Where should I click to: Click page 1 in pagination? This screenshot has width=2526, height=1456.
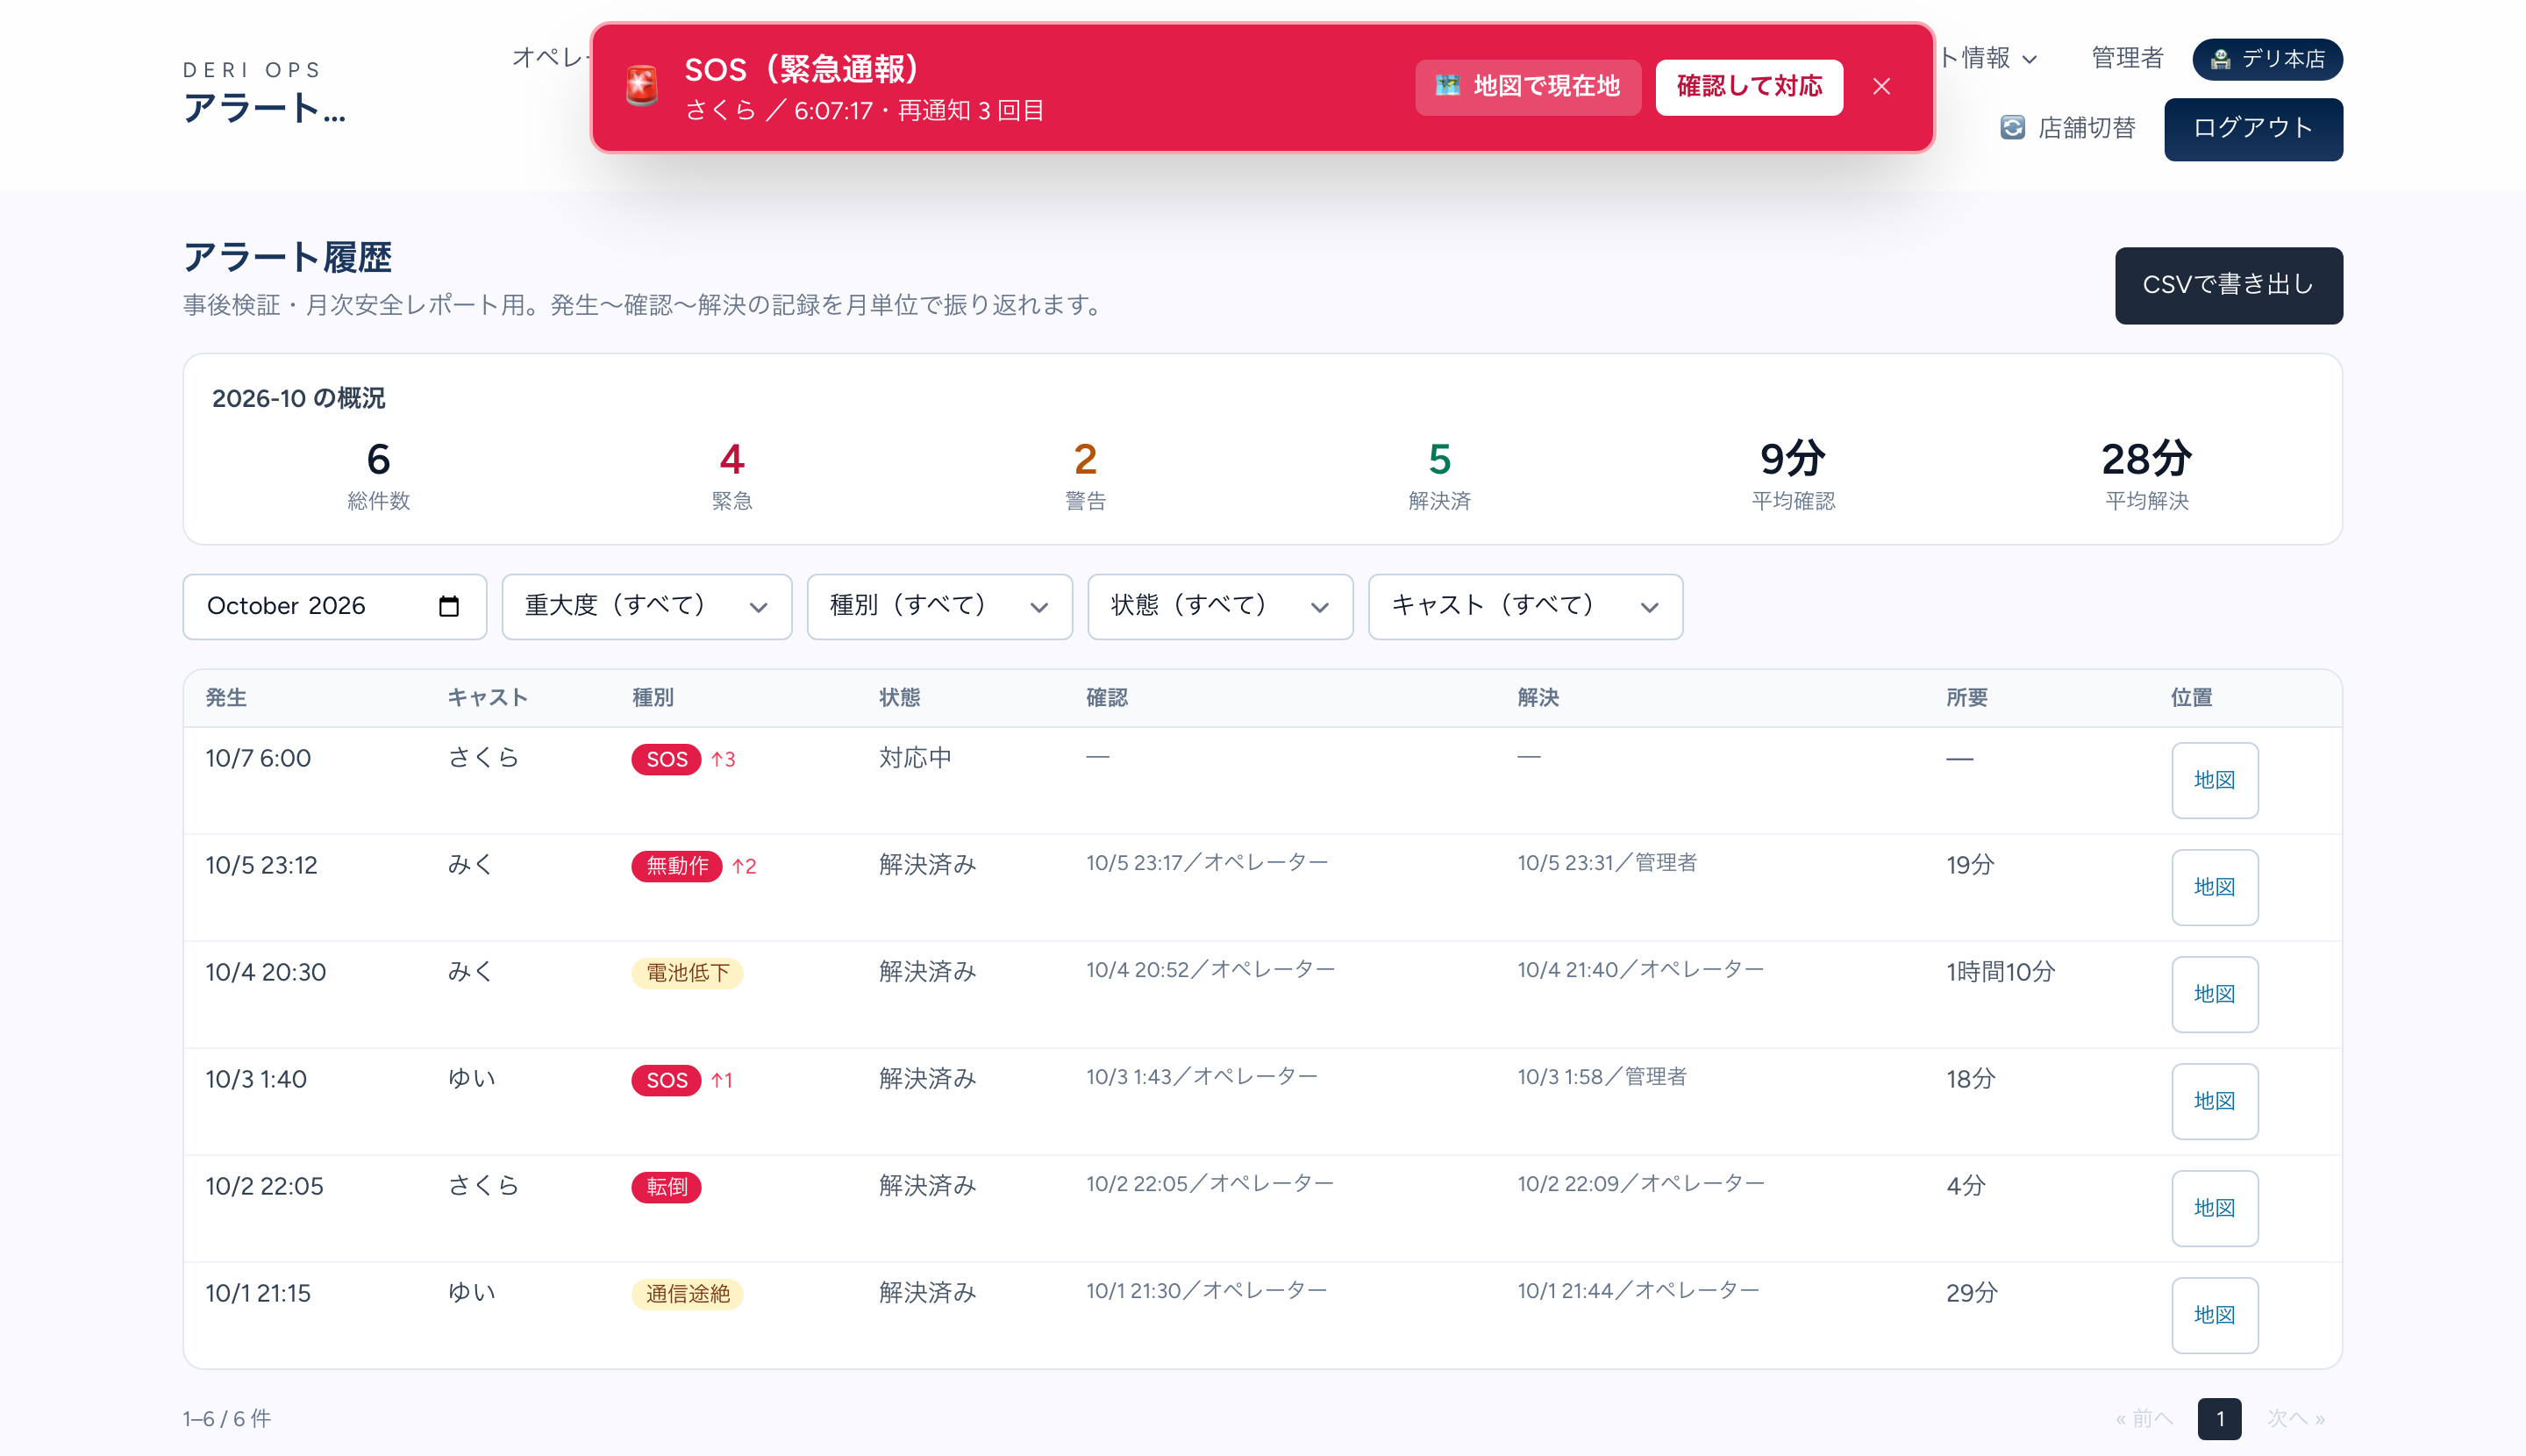click(2219, 1419)
